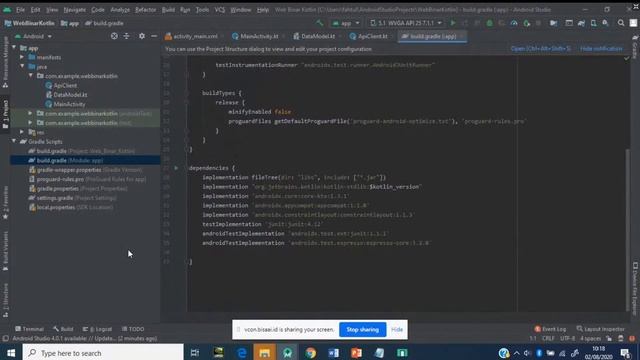640x360 pixels.
Task: Switch to the MainActivity.kt tab
Action: coord(258,36)
